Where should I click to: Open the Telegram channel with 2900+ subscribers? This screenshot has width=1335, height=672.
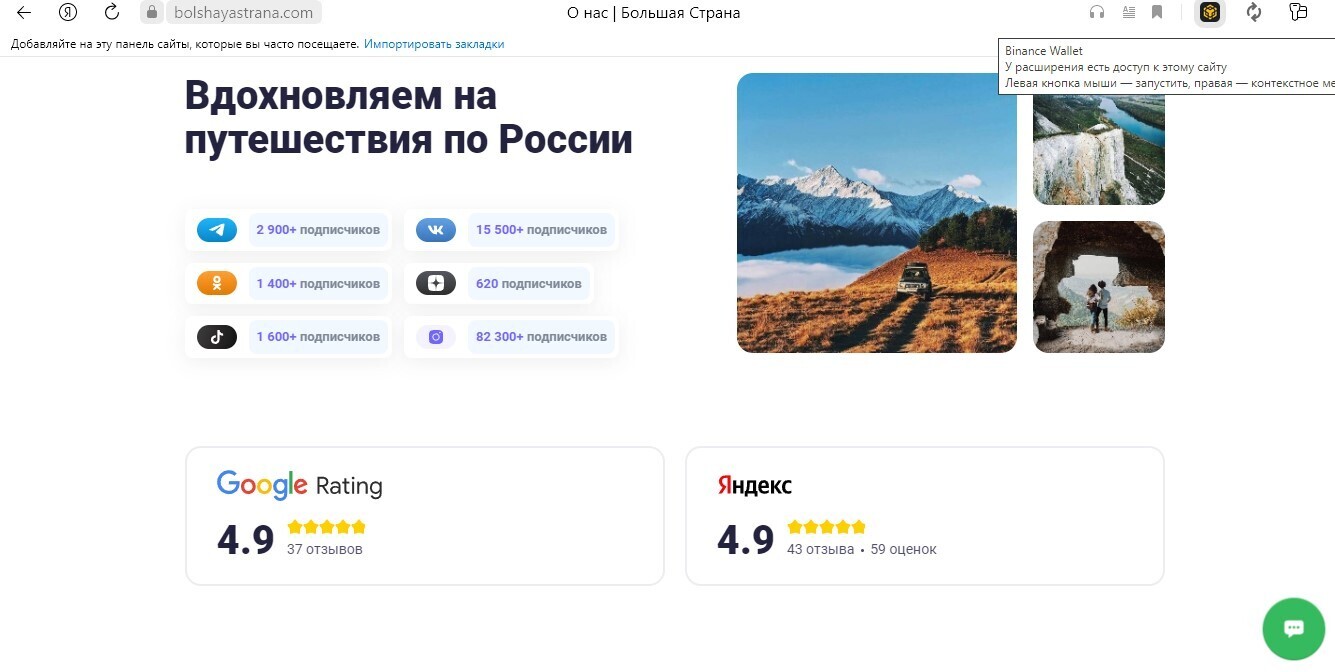pos(288,229)
